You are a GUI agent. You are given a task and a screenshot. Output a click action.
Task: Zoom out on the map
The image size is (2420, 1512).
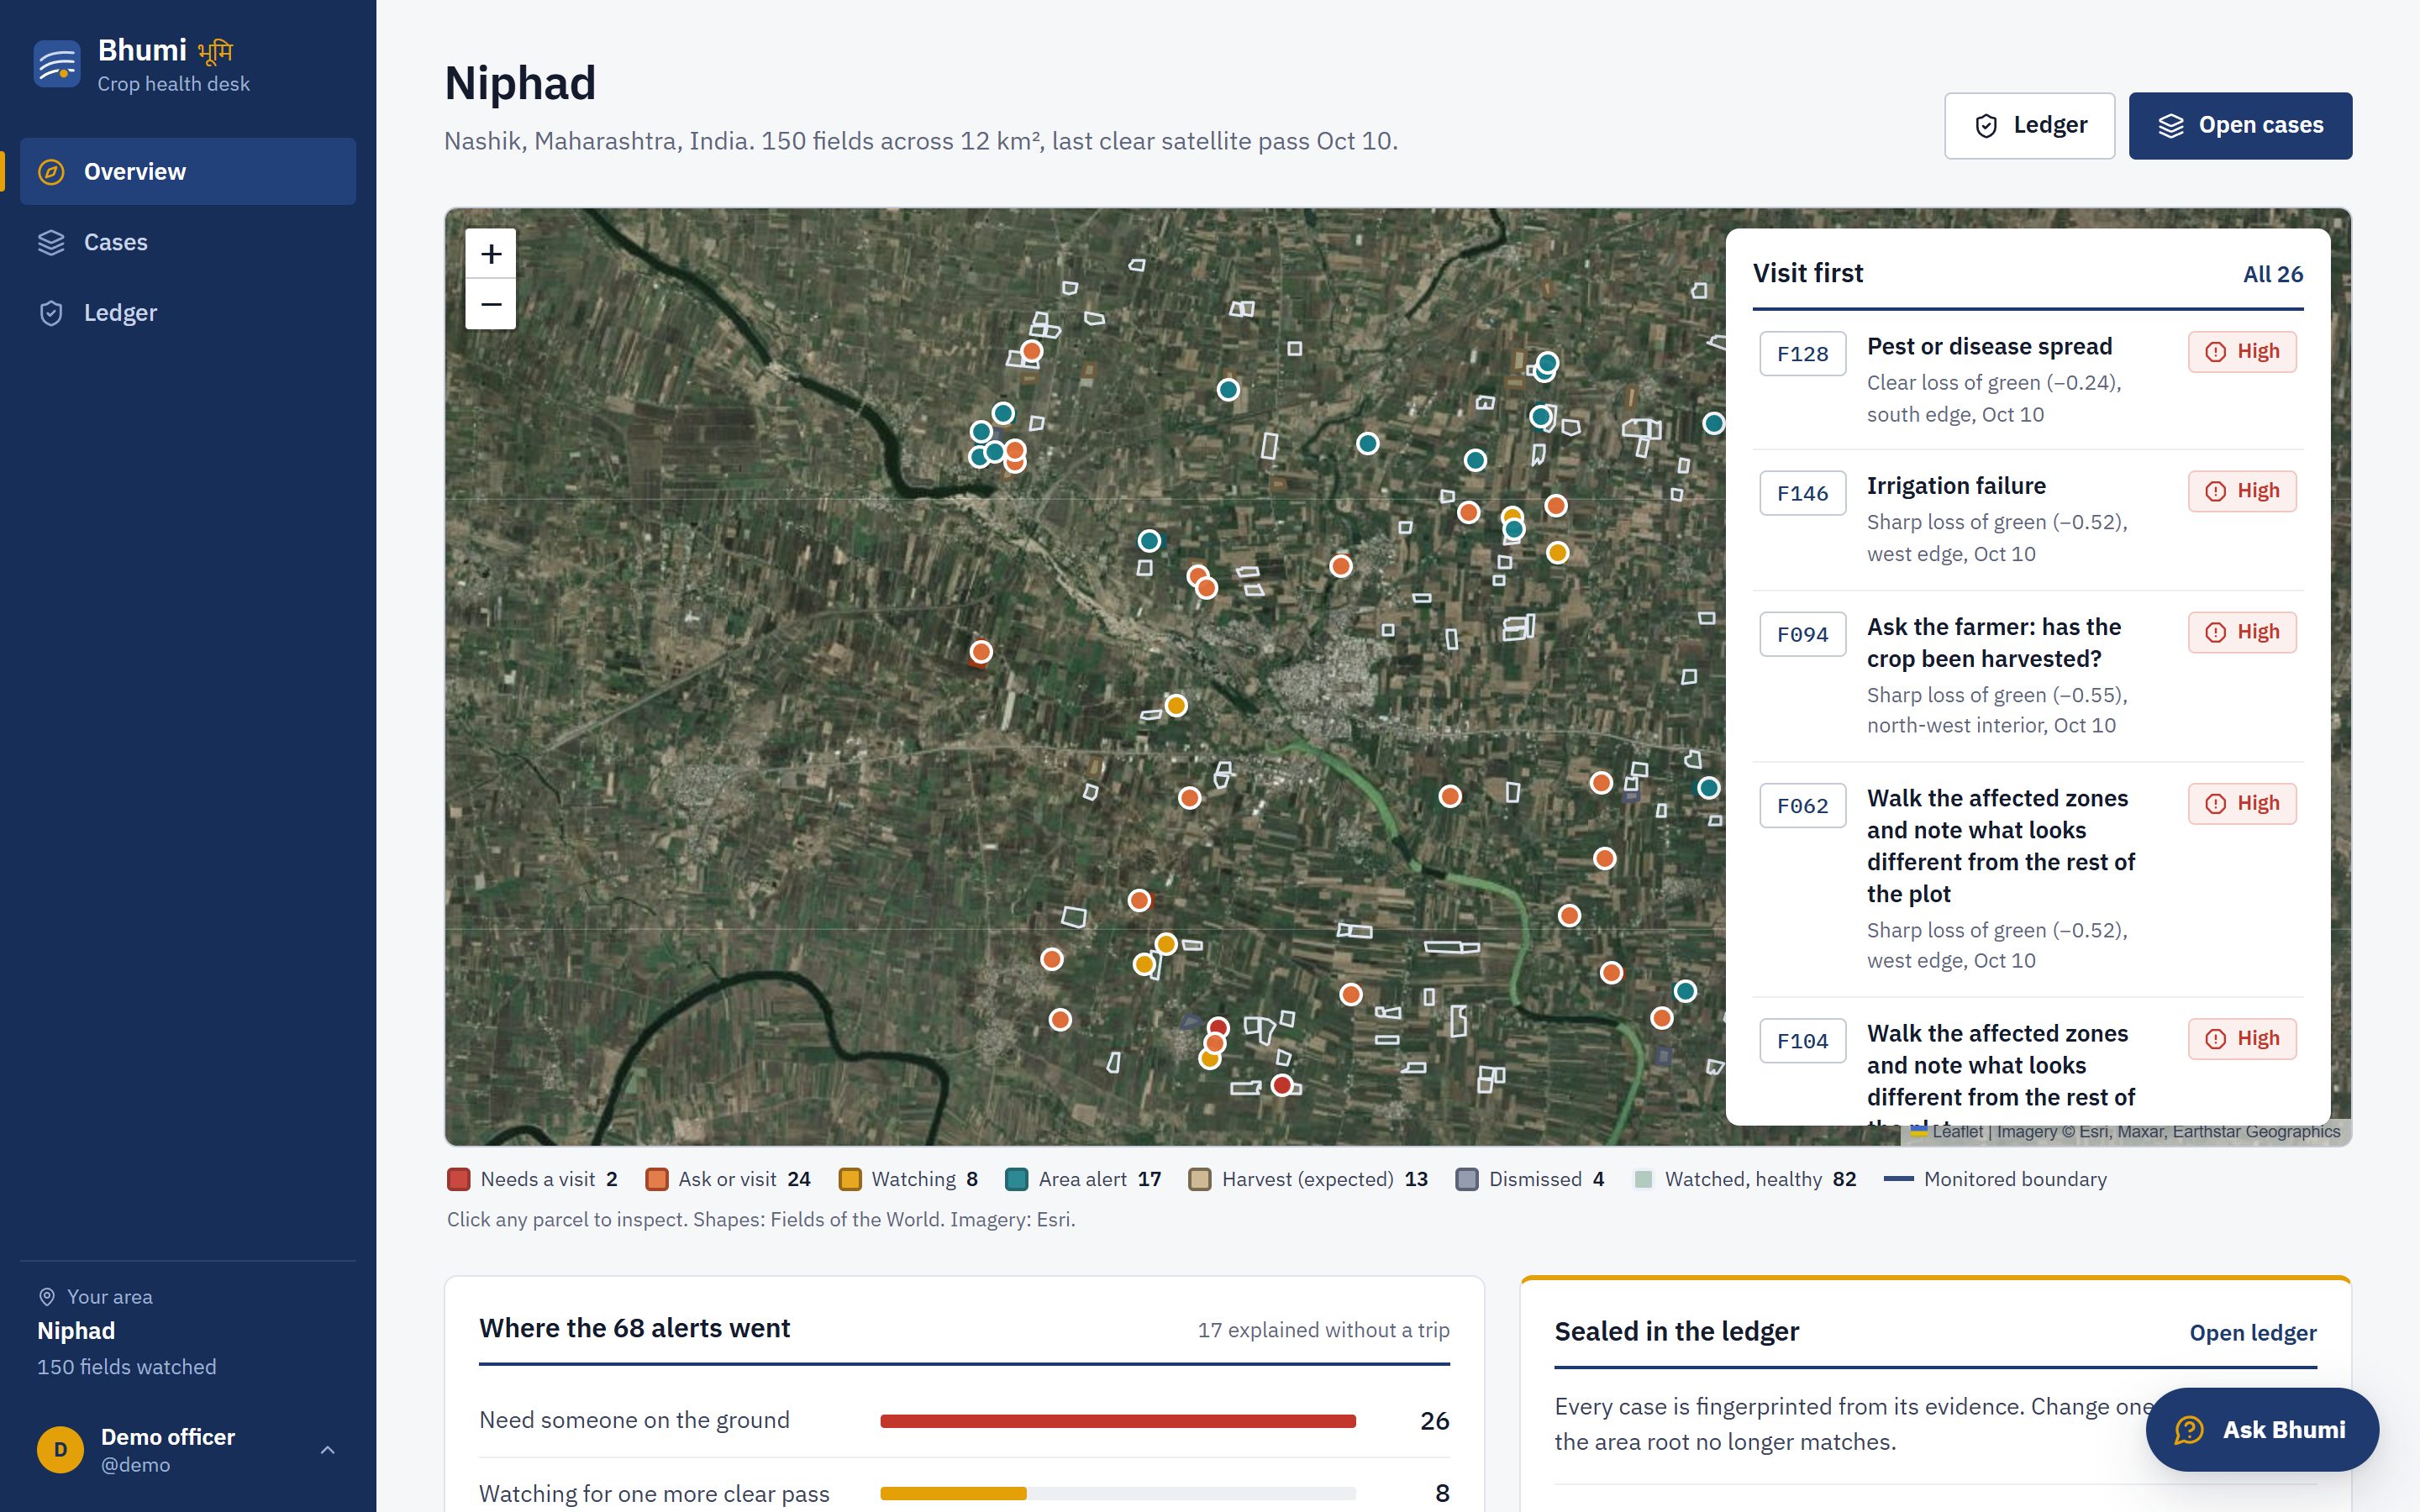click(x=491, y=304)
